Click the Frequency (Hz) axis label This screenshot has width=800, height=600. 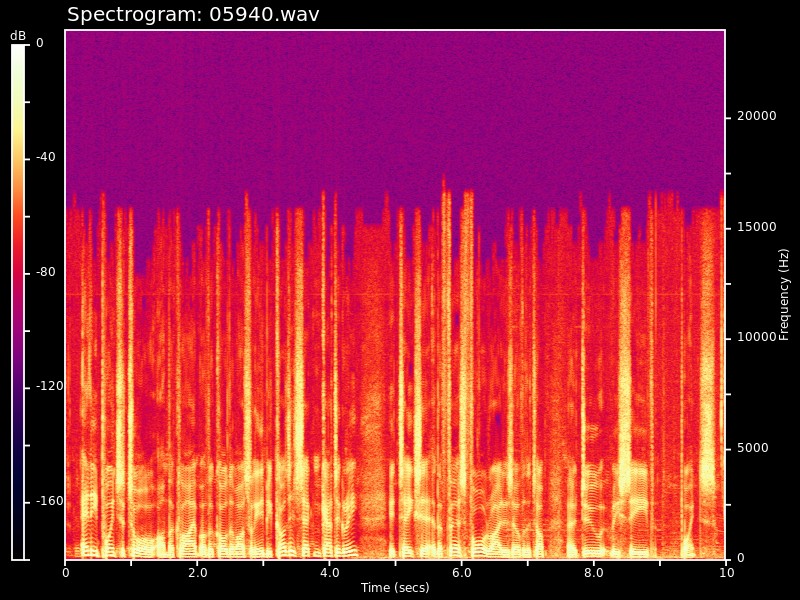[x=784, y=295]
